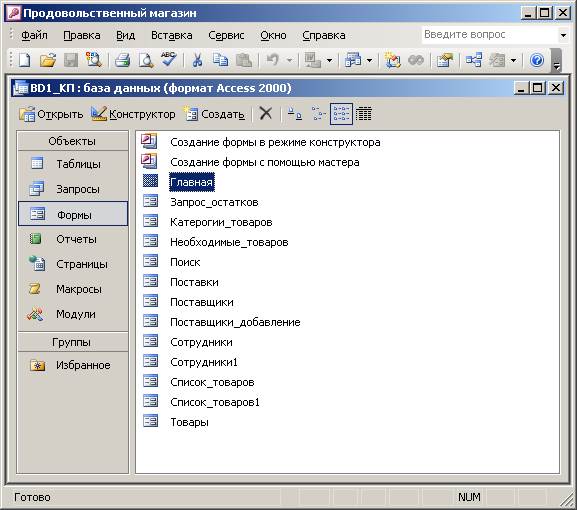Show Модули objects in sidebar
This screenshot has width=577, height=510.
click(x=72, y=314)
